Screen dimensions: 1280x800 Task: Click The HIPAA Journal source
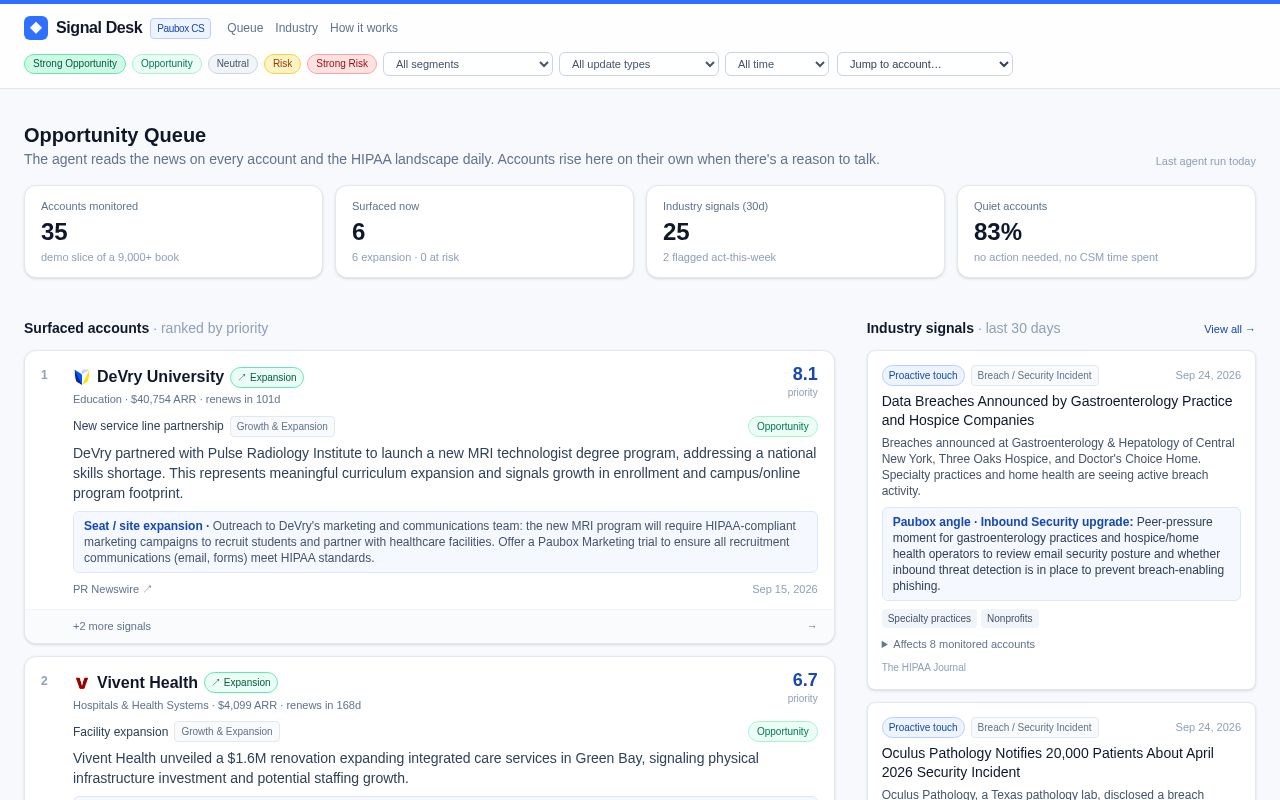click(x=924, y=667)
